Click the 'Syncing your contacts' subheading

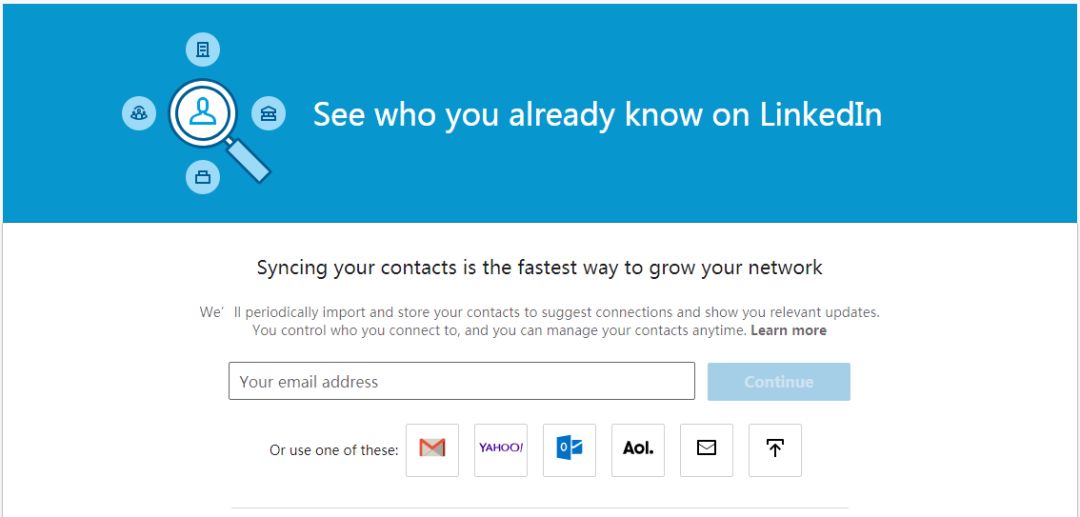click(539, 268)
